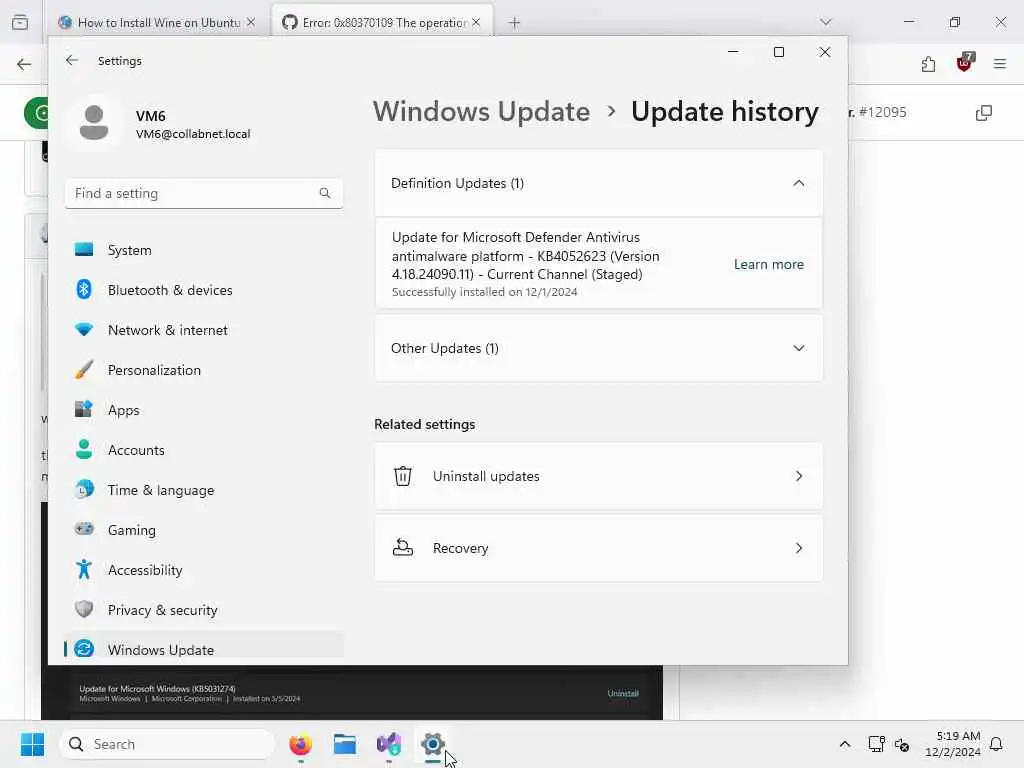
Task: Click Learn more for KB4052623
Action: (769, 264)
